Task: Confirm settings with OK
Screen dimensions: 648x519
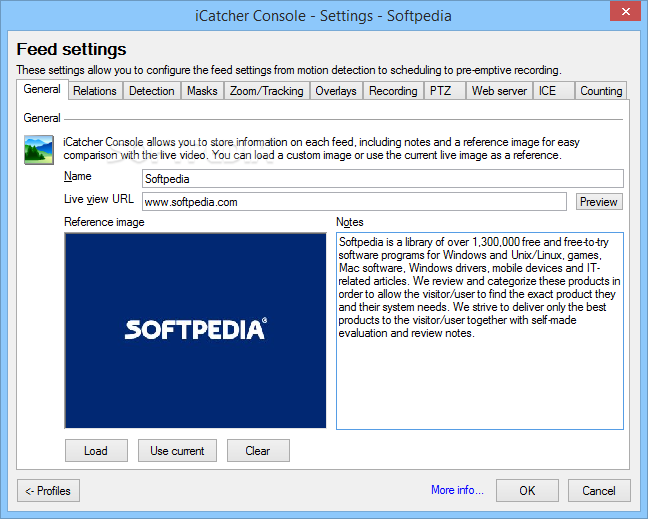Action: point(527,490)
